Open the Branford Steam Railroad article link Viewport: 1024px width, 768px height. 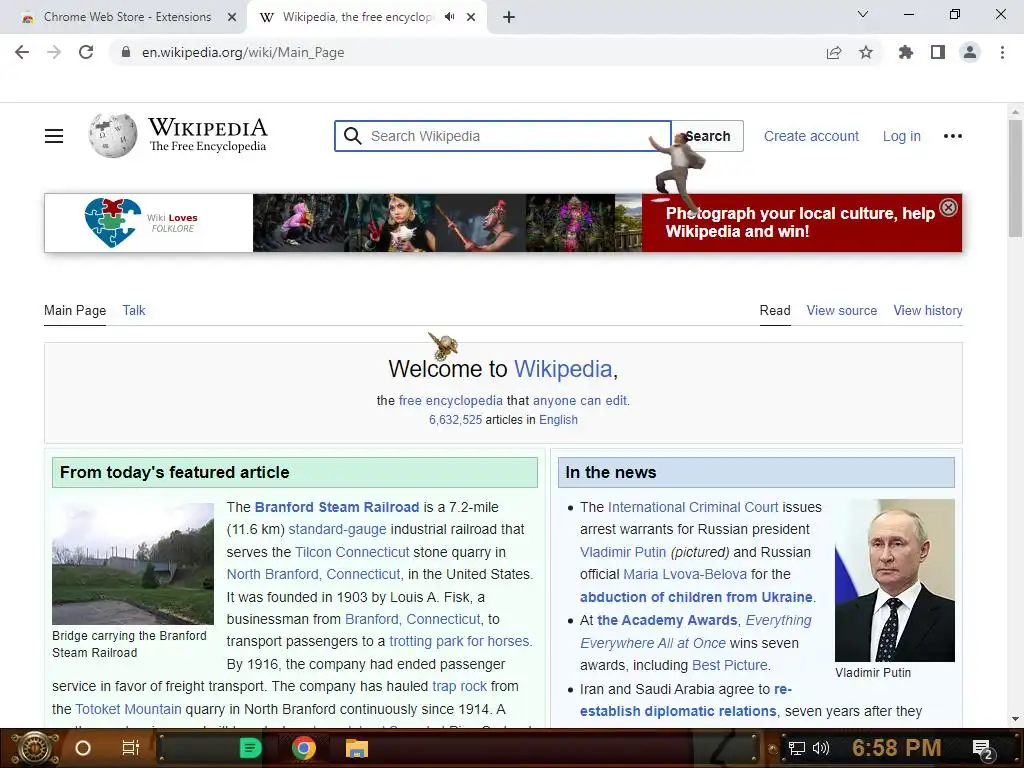337,507
